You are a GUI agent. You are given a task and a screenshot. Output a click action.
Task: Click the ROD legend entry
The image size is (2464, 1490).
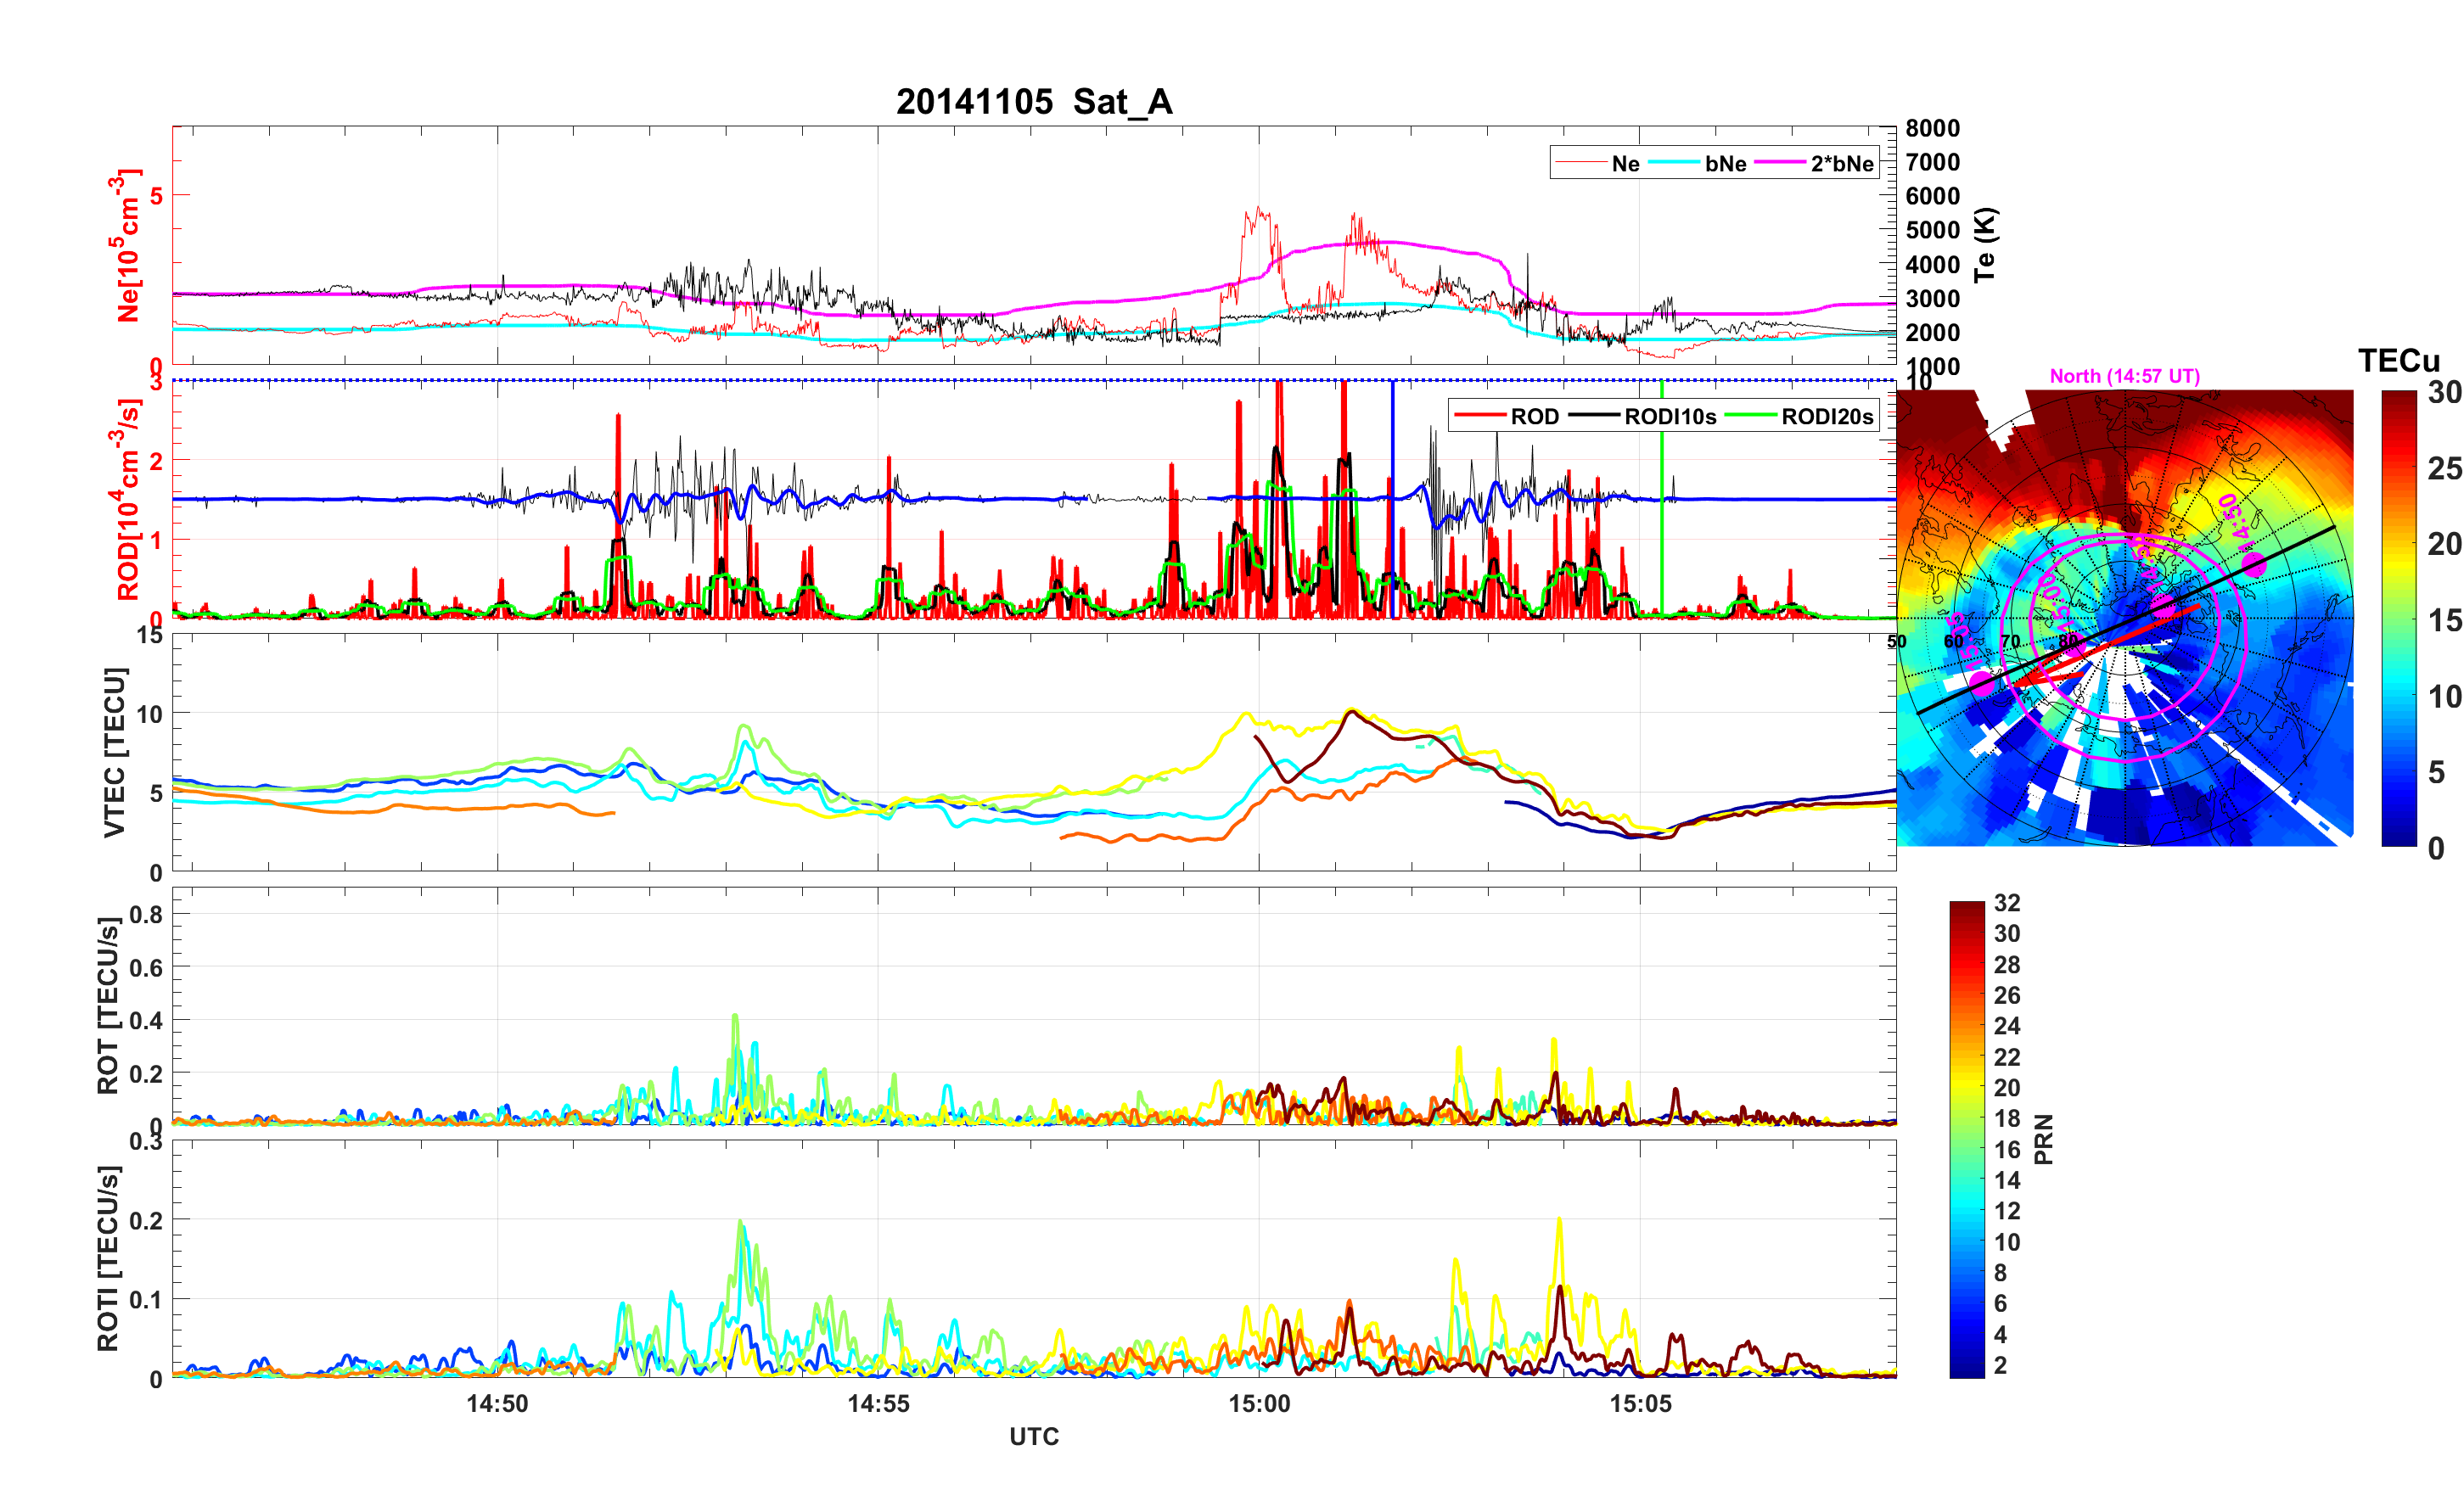point(1533,417)
